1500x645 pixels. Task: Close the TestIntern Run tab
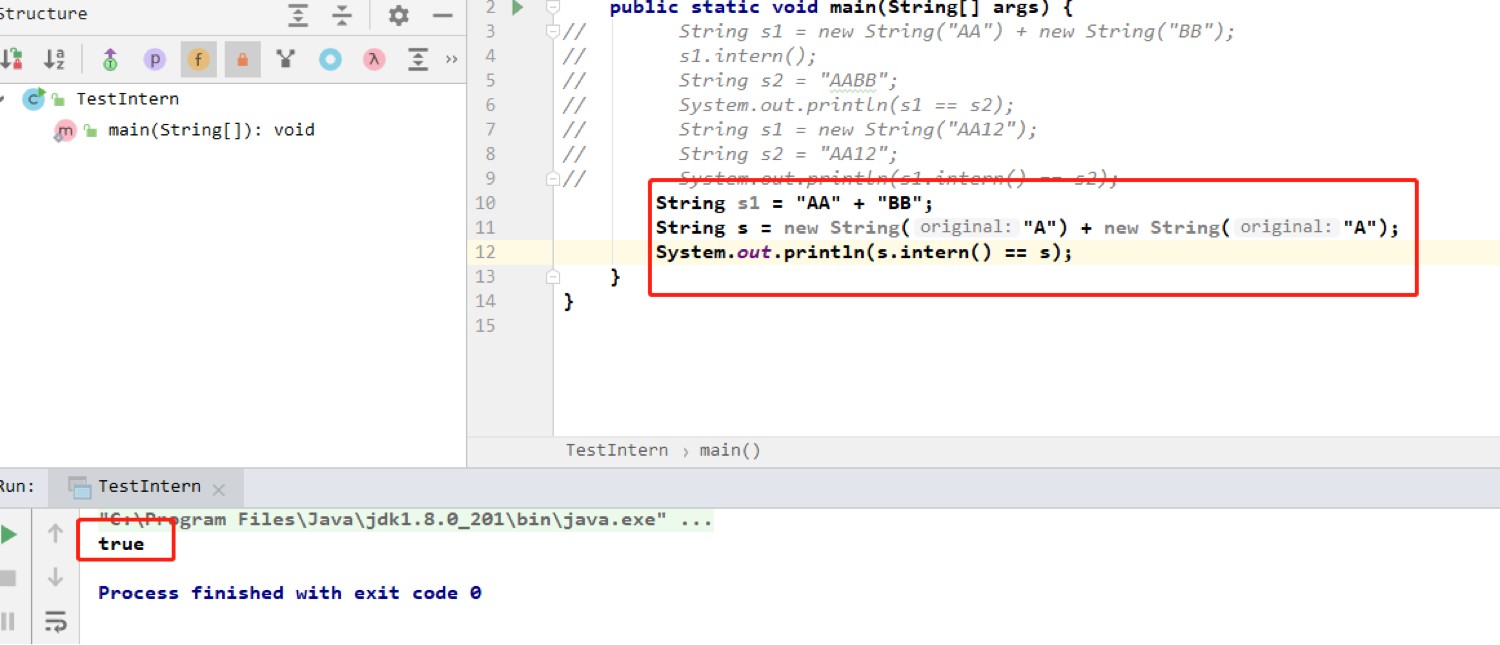pyautogui.click(x=219, y=490)
